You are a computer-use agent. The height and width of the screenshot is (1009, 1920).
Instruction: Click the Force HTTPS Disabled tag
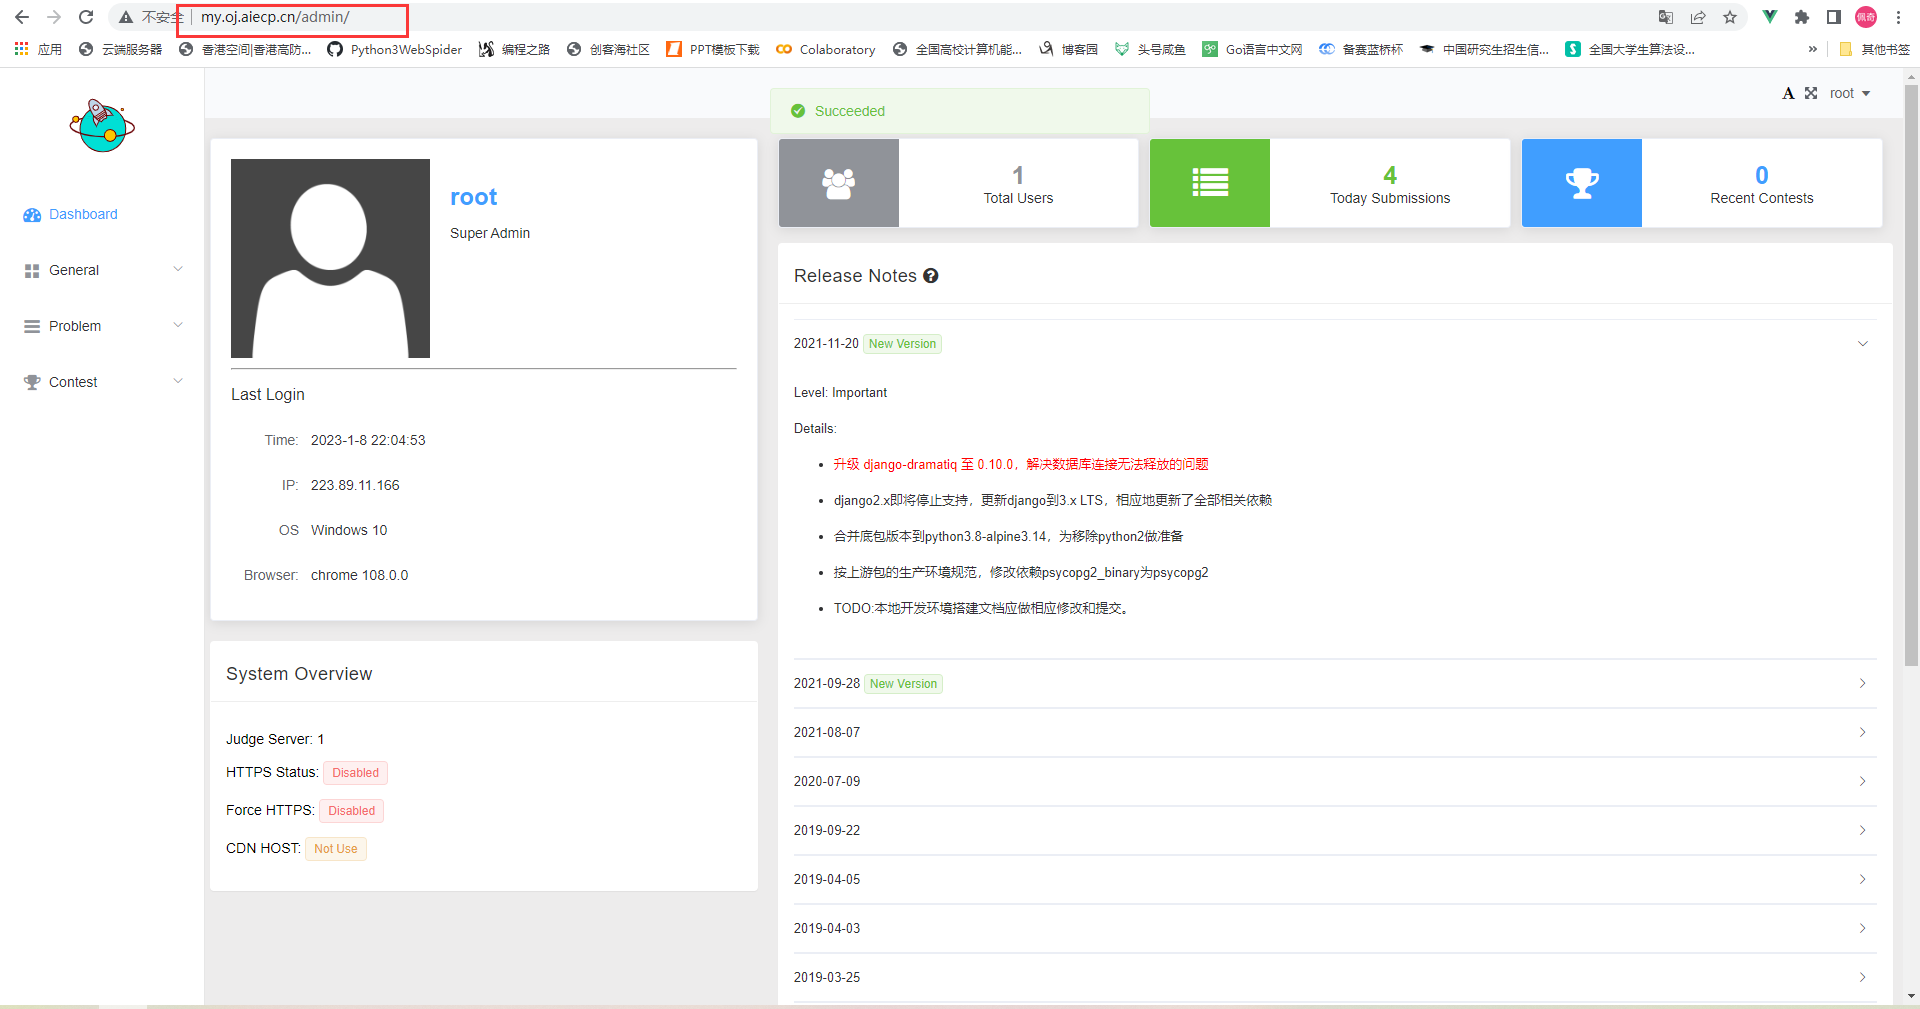[x=352, y=811]
